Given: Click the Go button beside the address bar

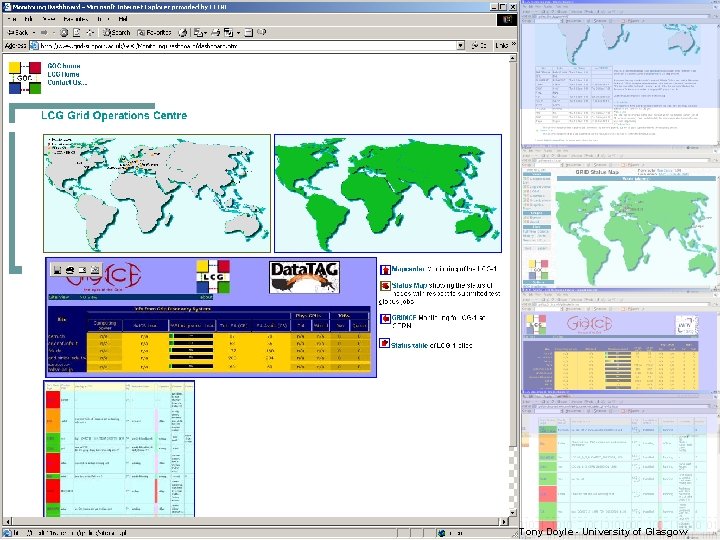Looking at the screenshot, I should pyautogui.click(x=478, y=45).
